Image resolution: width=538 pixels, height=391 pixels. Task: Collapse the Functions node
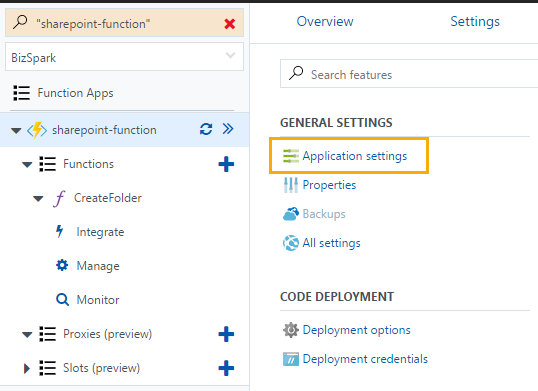point(27,165)
